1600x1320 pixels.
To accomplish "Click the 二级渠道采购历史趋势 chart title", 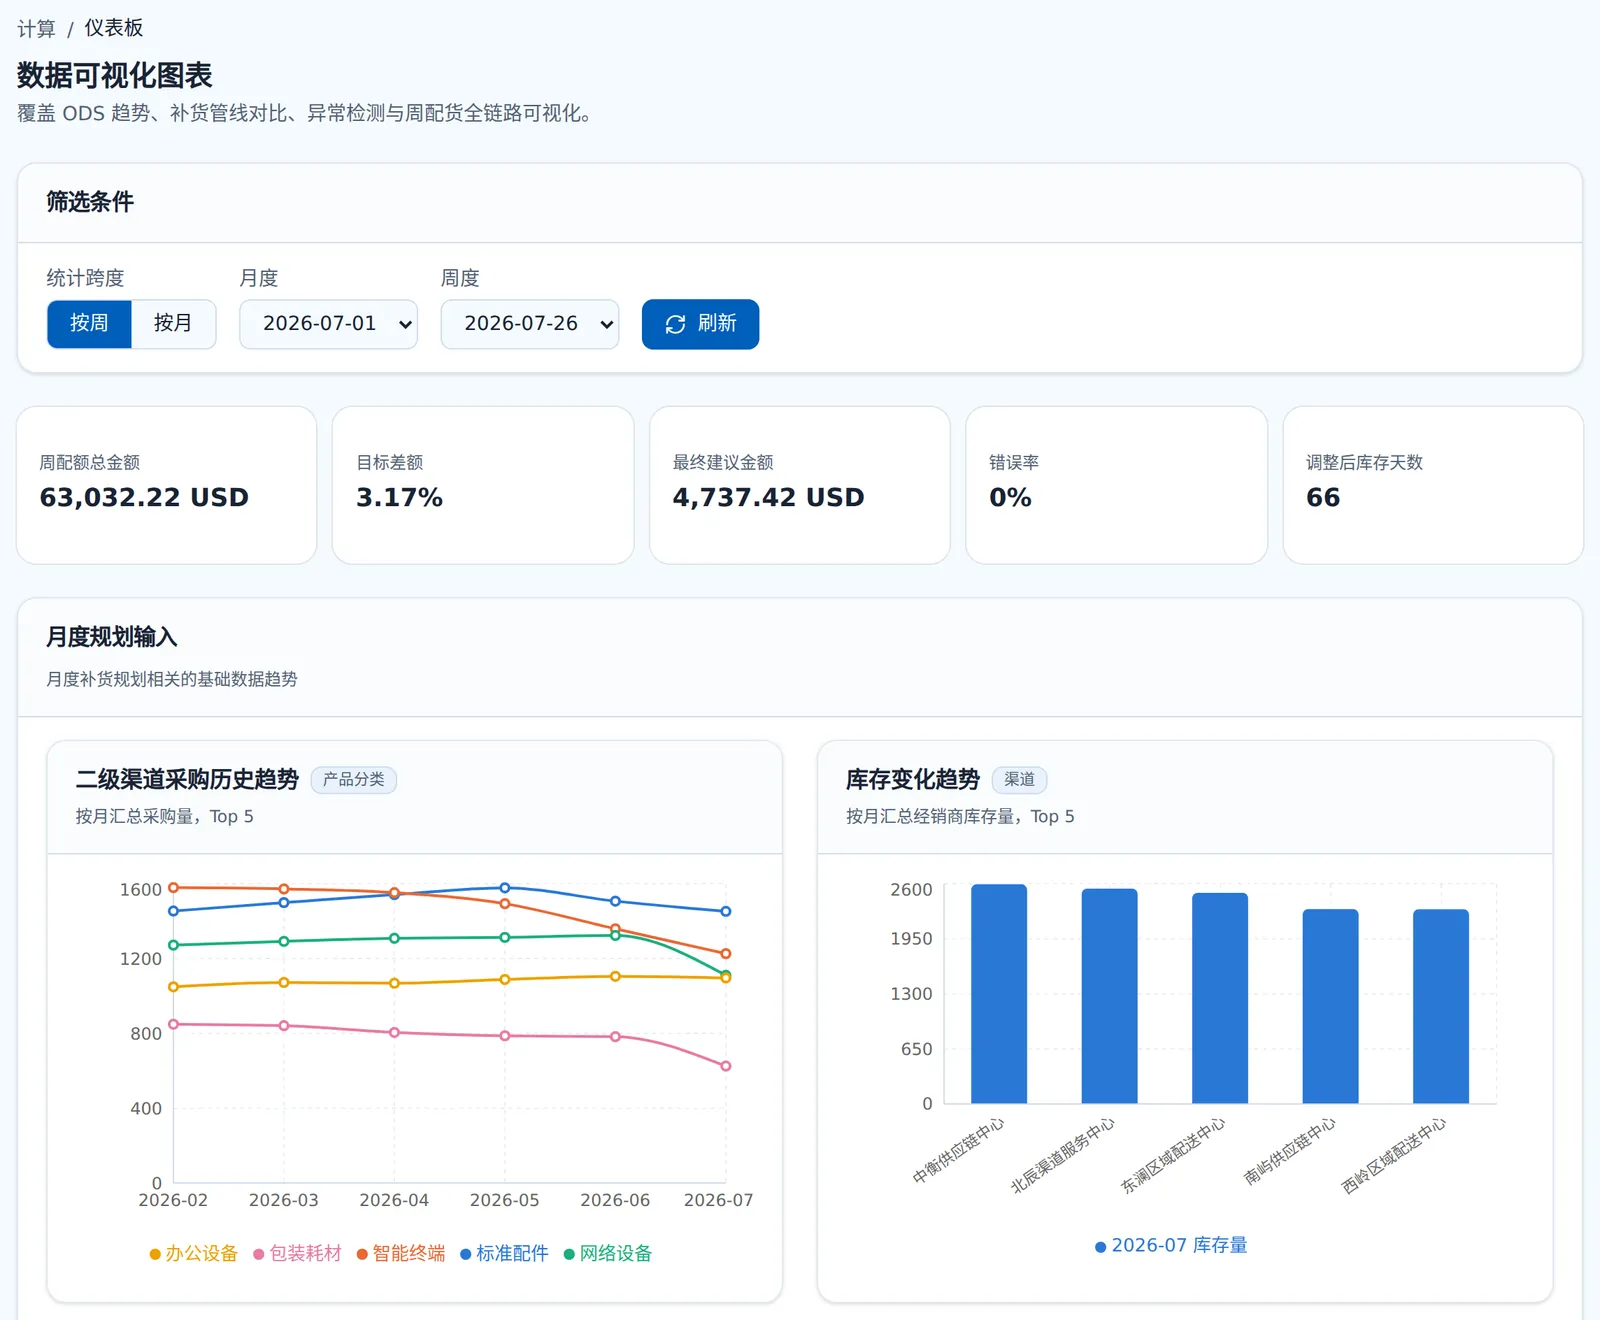I will (x=187, y=779).
